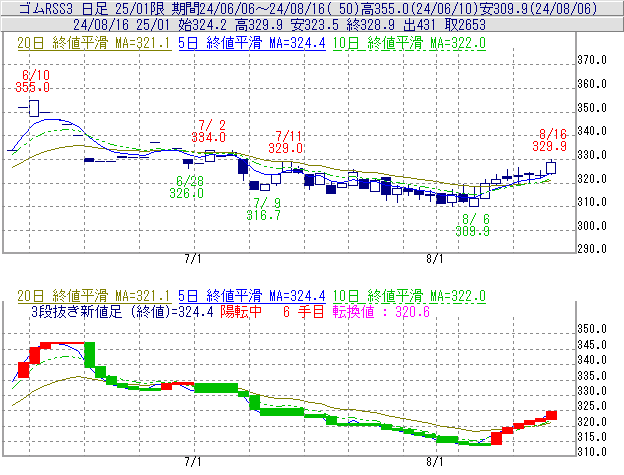Image resolution: width=624 pixels, height=475 pixels.
Task: Select upper chart 10日 終値平滑 MA=322.0 legend
Action: click(409, 43)
